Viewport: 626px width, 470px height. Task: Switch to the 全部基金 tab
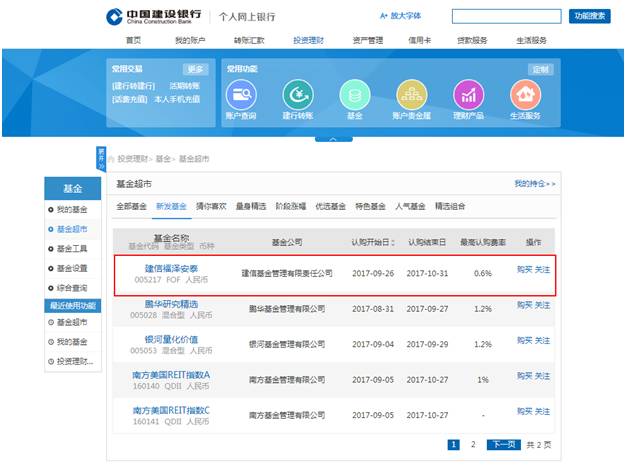click(131, 206)
